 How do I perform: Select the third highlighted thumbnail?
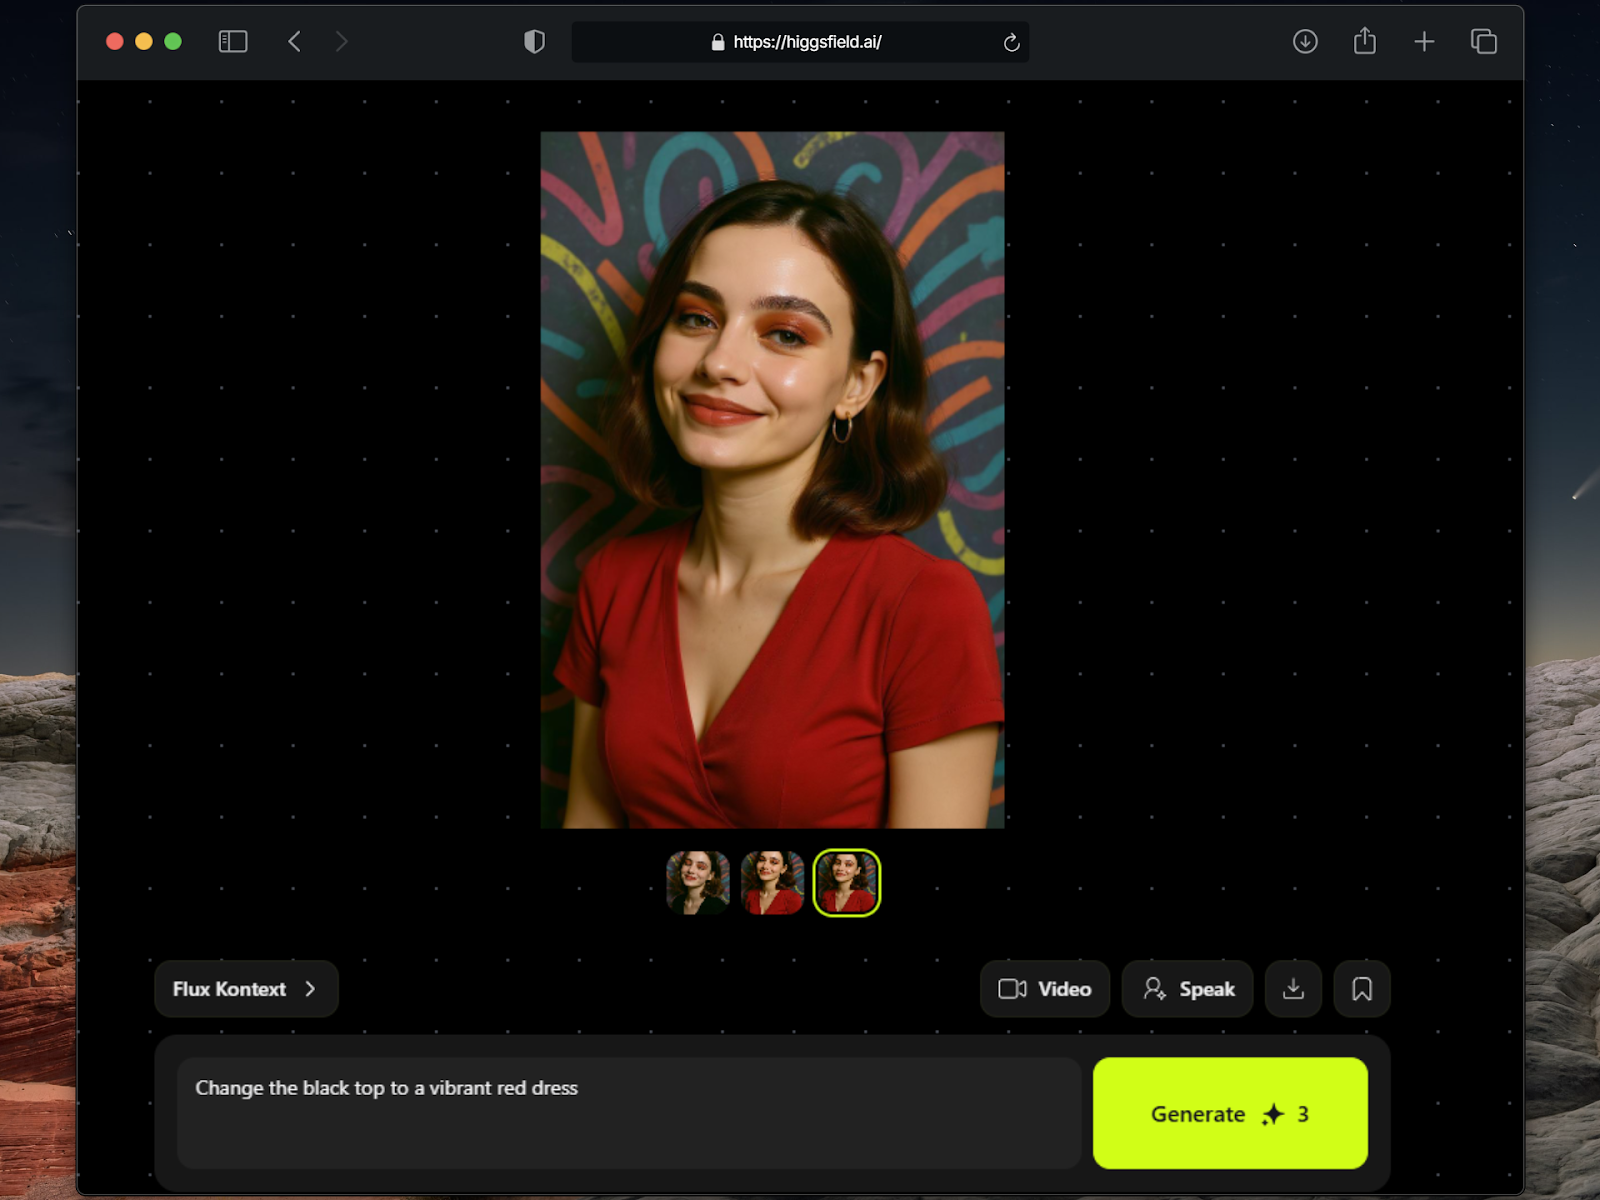click(846, 882)
